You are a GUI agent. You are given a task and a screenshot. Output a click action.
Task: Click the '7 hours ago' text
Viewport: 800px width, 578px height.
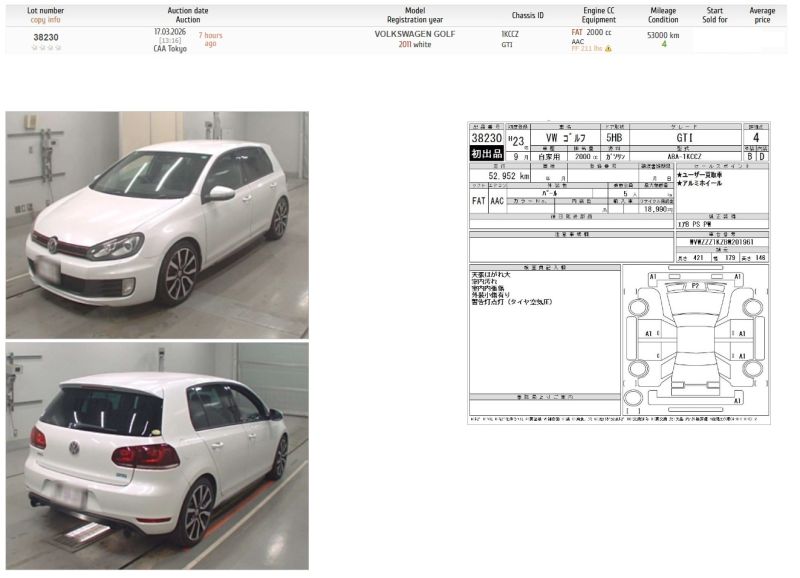click(x=210, y=39)
